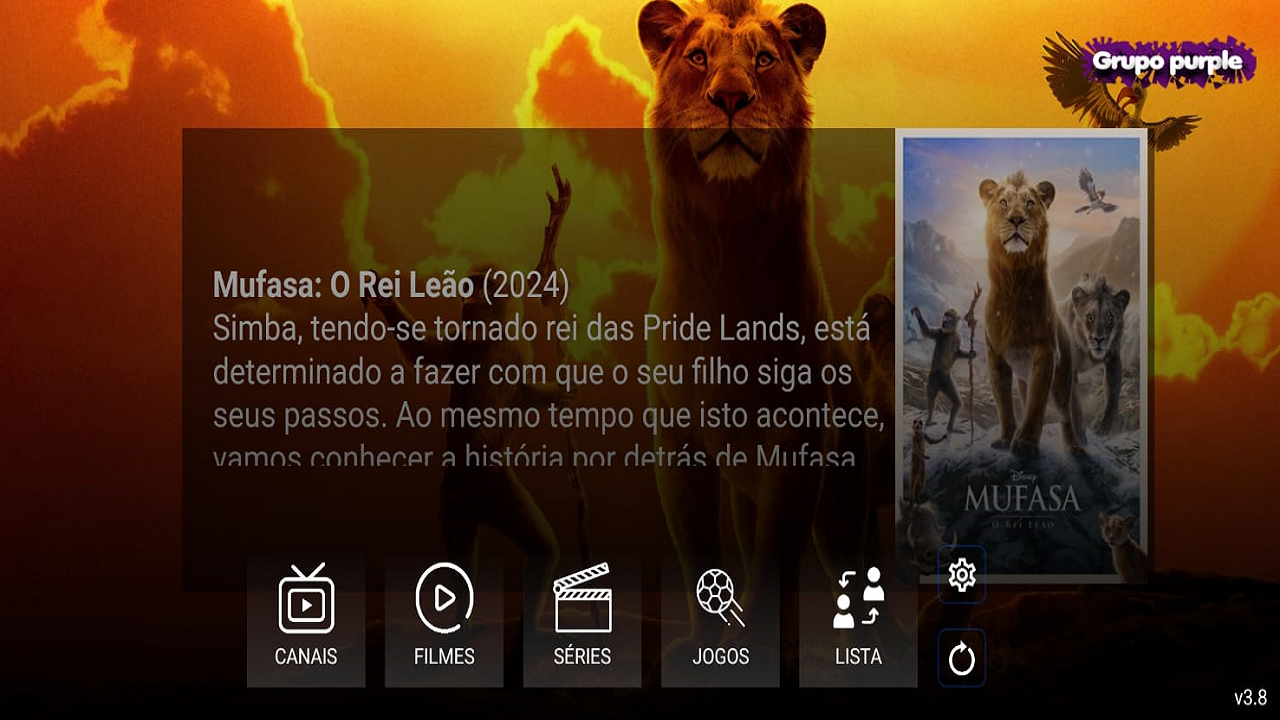This screenshot has height=720, width=1280.
Task: Choose the LISTA text label
Action: tap(858, 657)
